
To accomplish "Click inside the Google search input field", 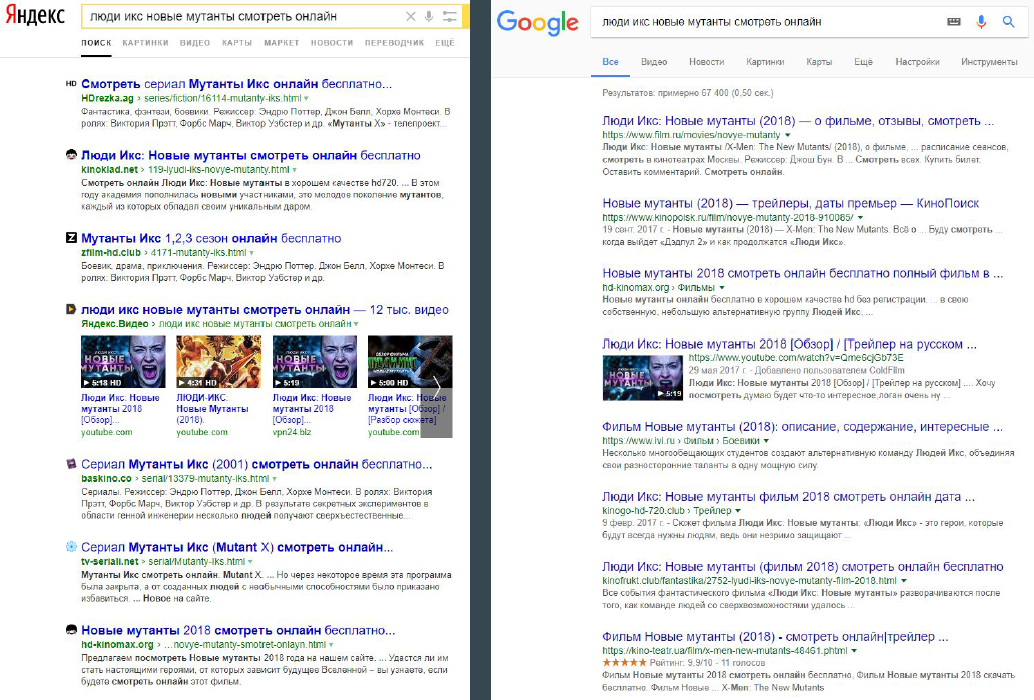I will coord(760,22).
